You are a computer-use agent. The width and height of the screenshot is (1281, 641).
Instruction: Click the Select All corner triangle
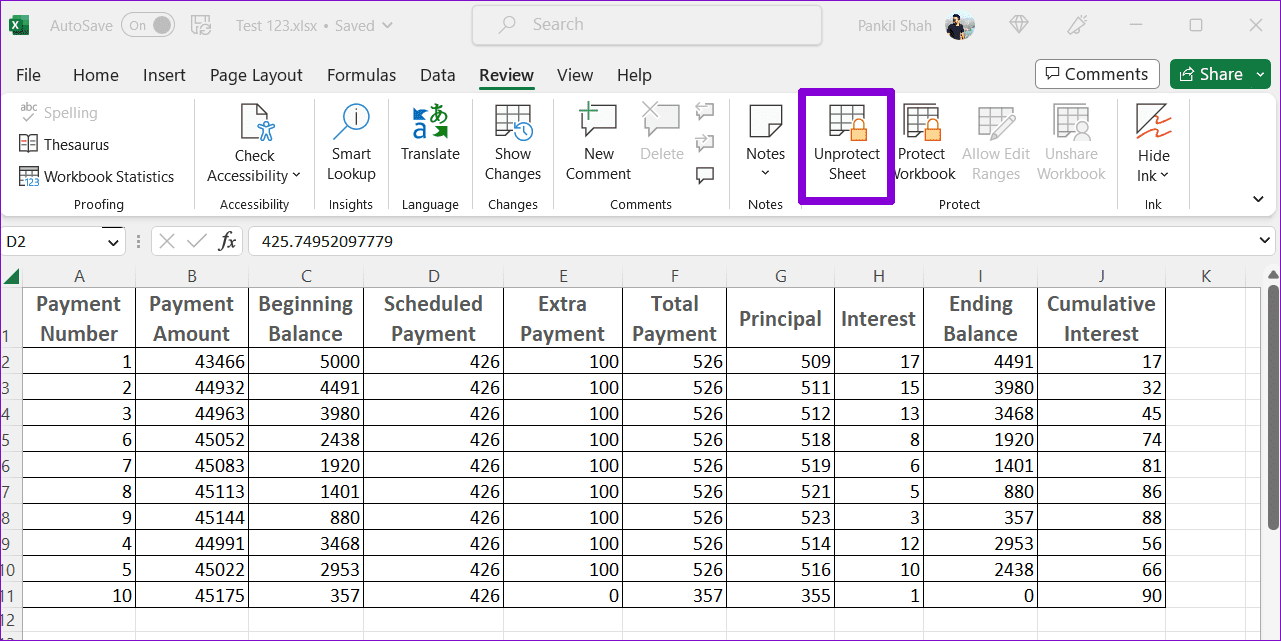click(12, 276)
